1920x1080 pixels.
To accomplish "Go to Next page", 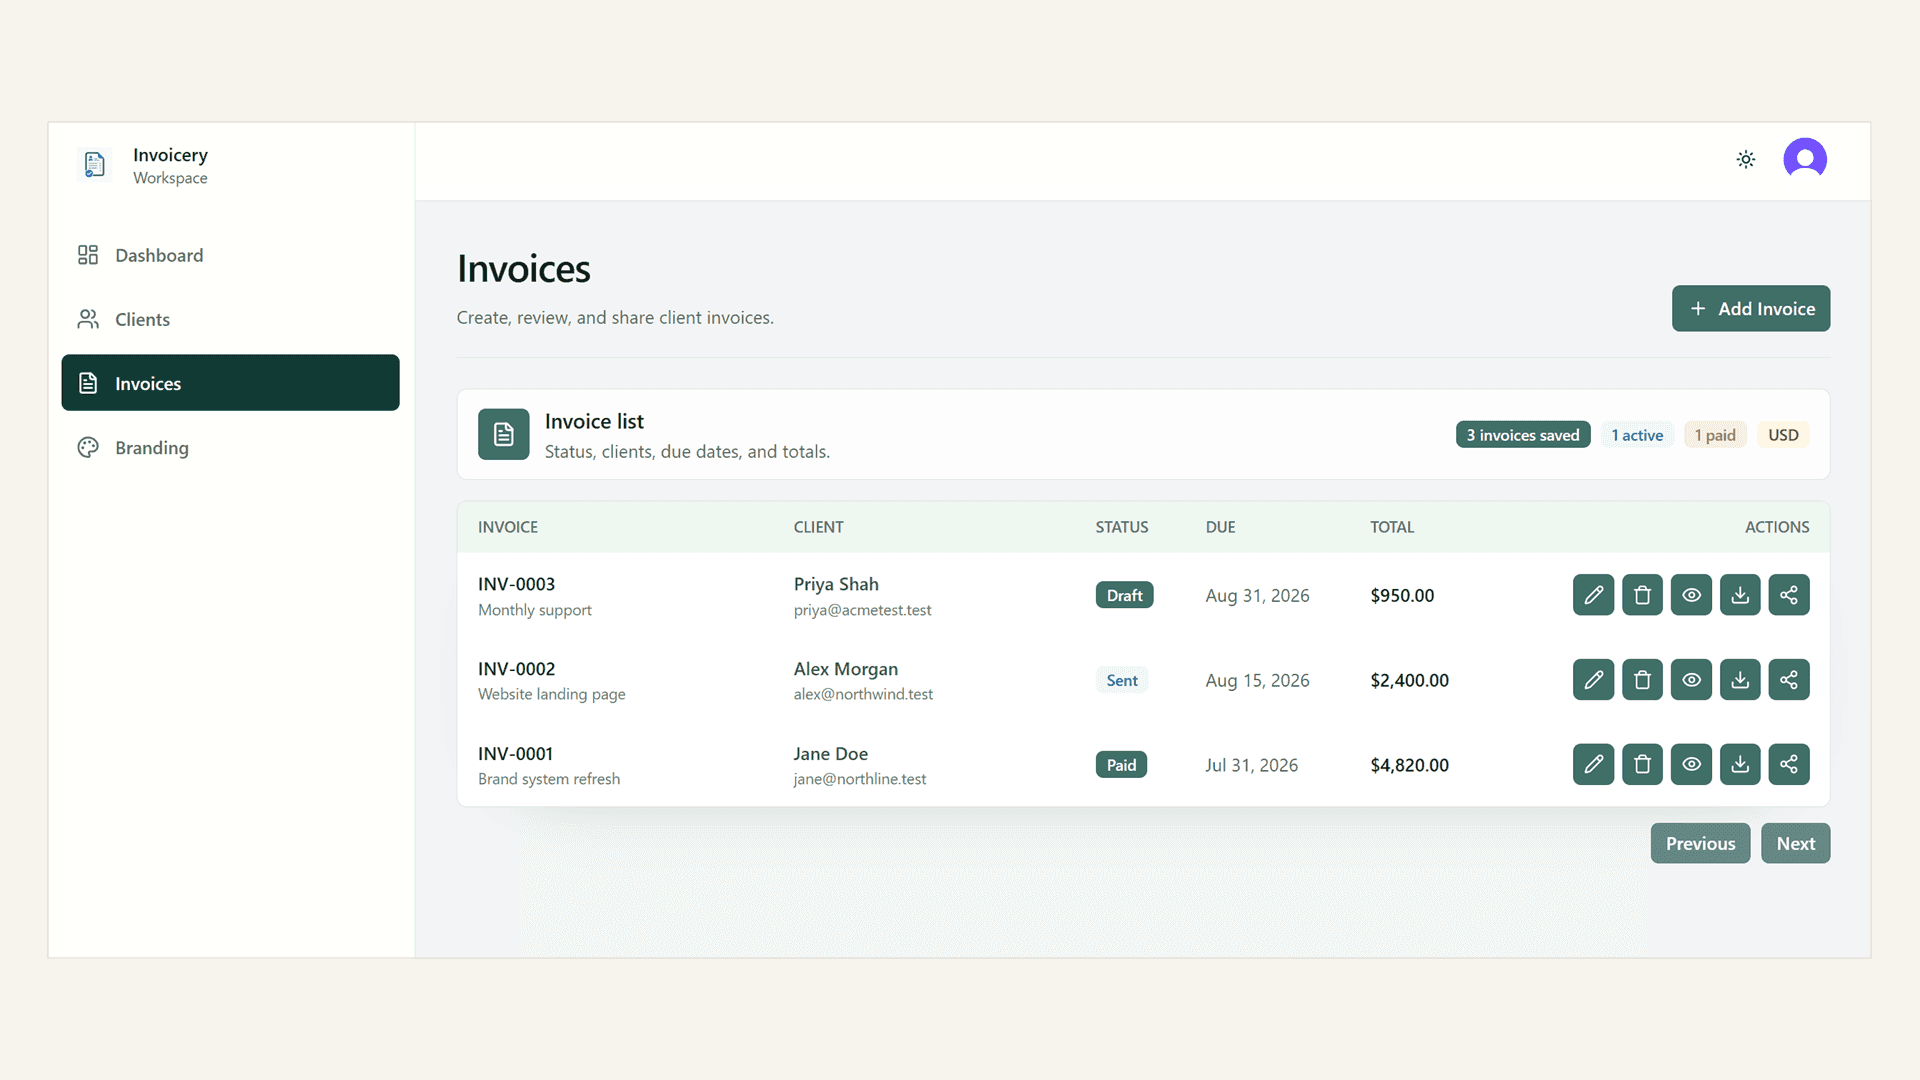I will (x=1795, y=844).
